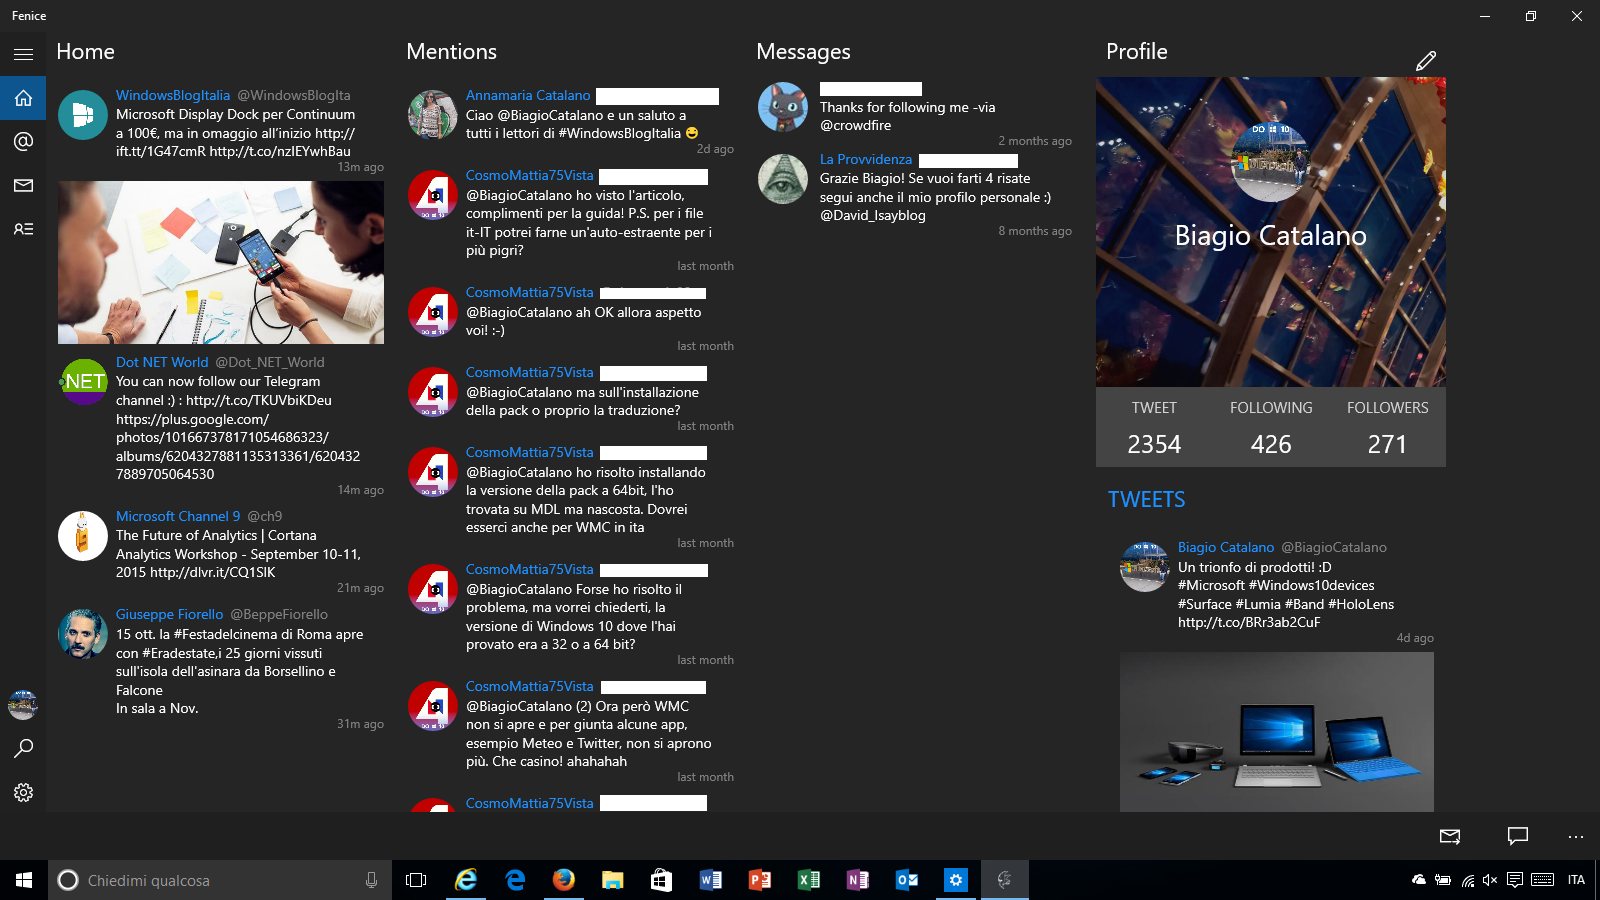Open Annamaria Catalano profile link
The height and width of the screenshot is (900, 1600).
click(x=528, y=95)
